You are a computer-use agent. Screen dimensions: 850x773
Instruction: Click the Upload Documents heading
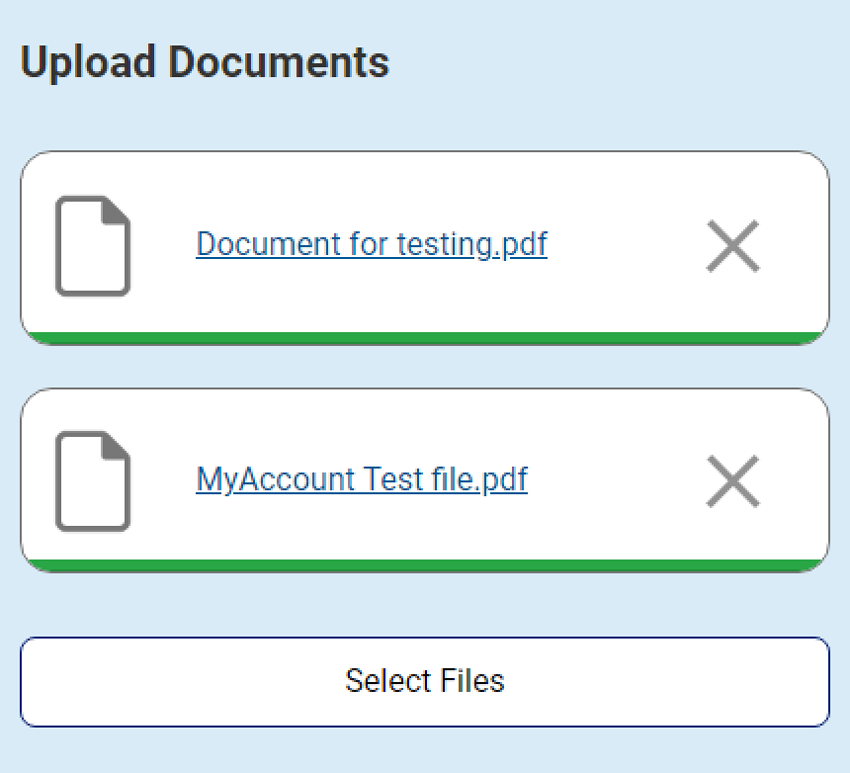click(x=204, y=63)
